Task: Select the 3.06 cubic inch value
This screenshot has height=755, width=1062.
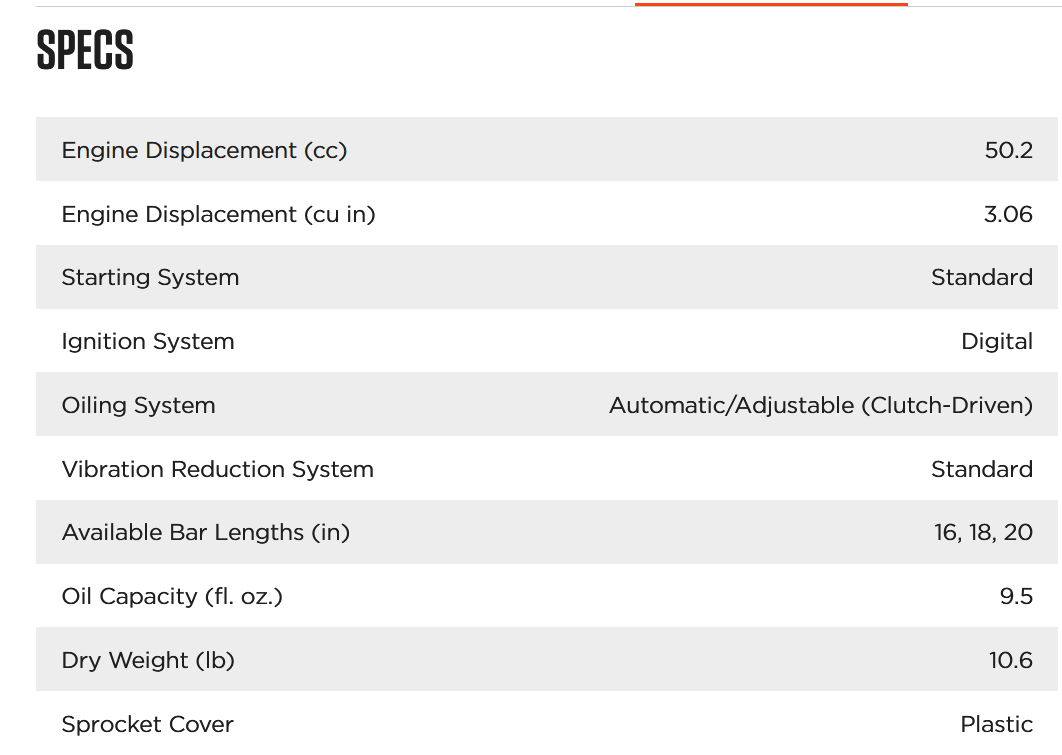Action: pyautogui.click(x=1008, y=214)
